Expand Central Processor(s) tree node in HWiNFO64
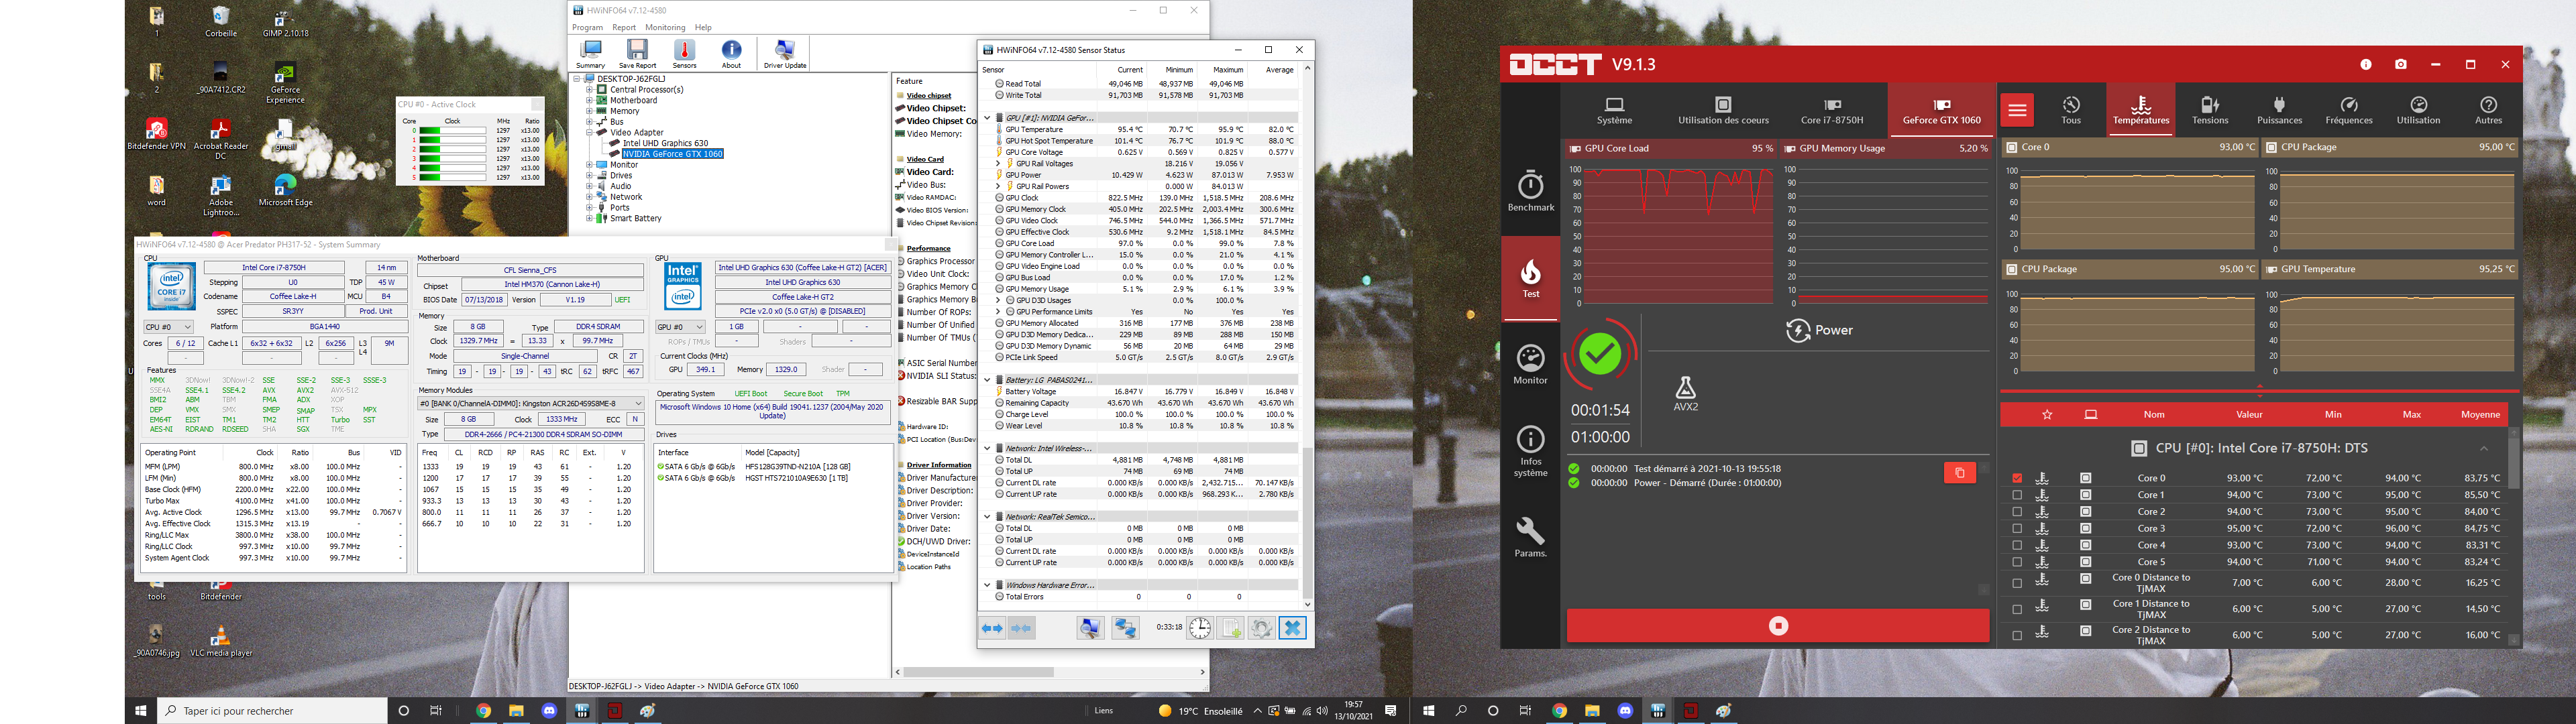 (x=590, y=90)
